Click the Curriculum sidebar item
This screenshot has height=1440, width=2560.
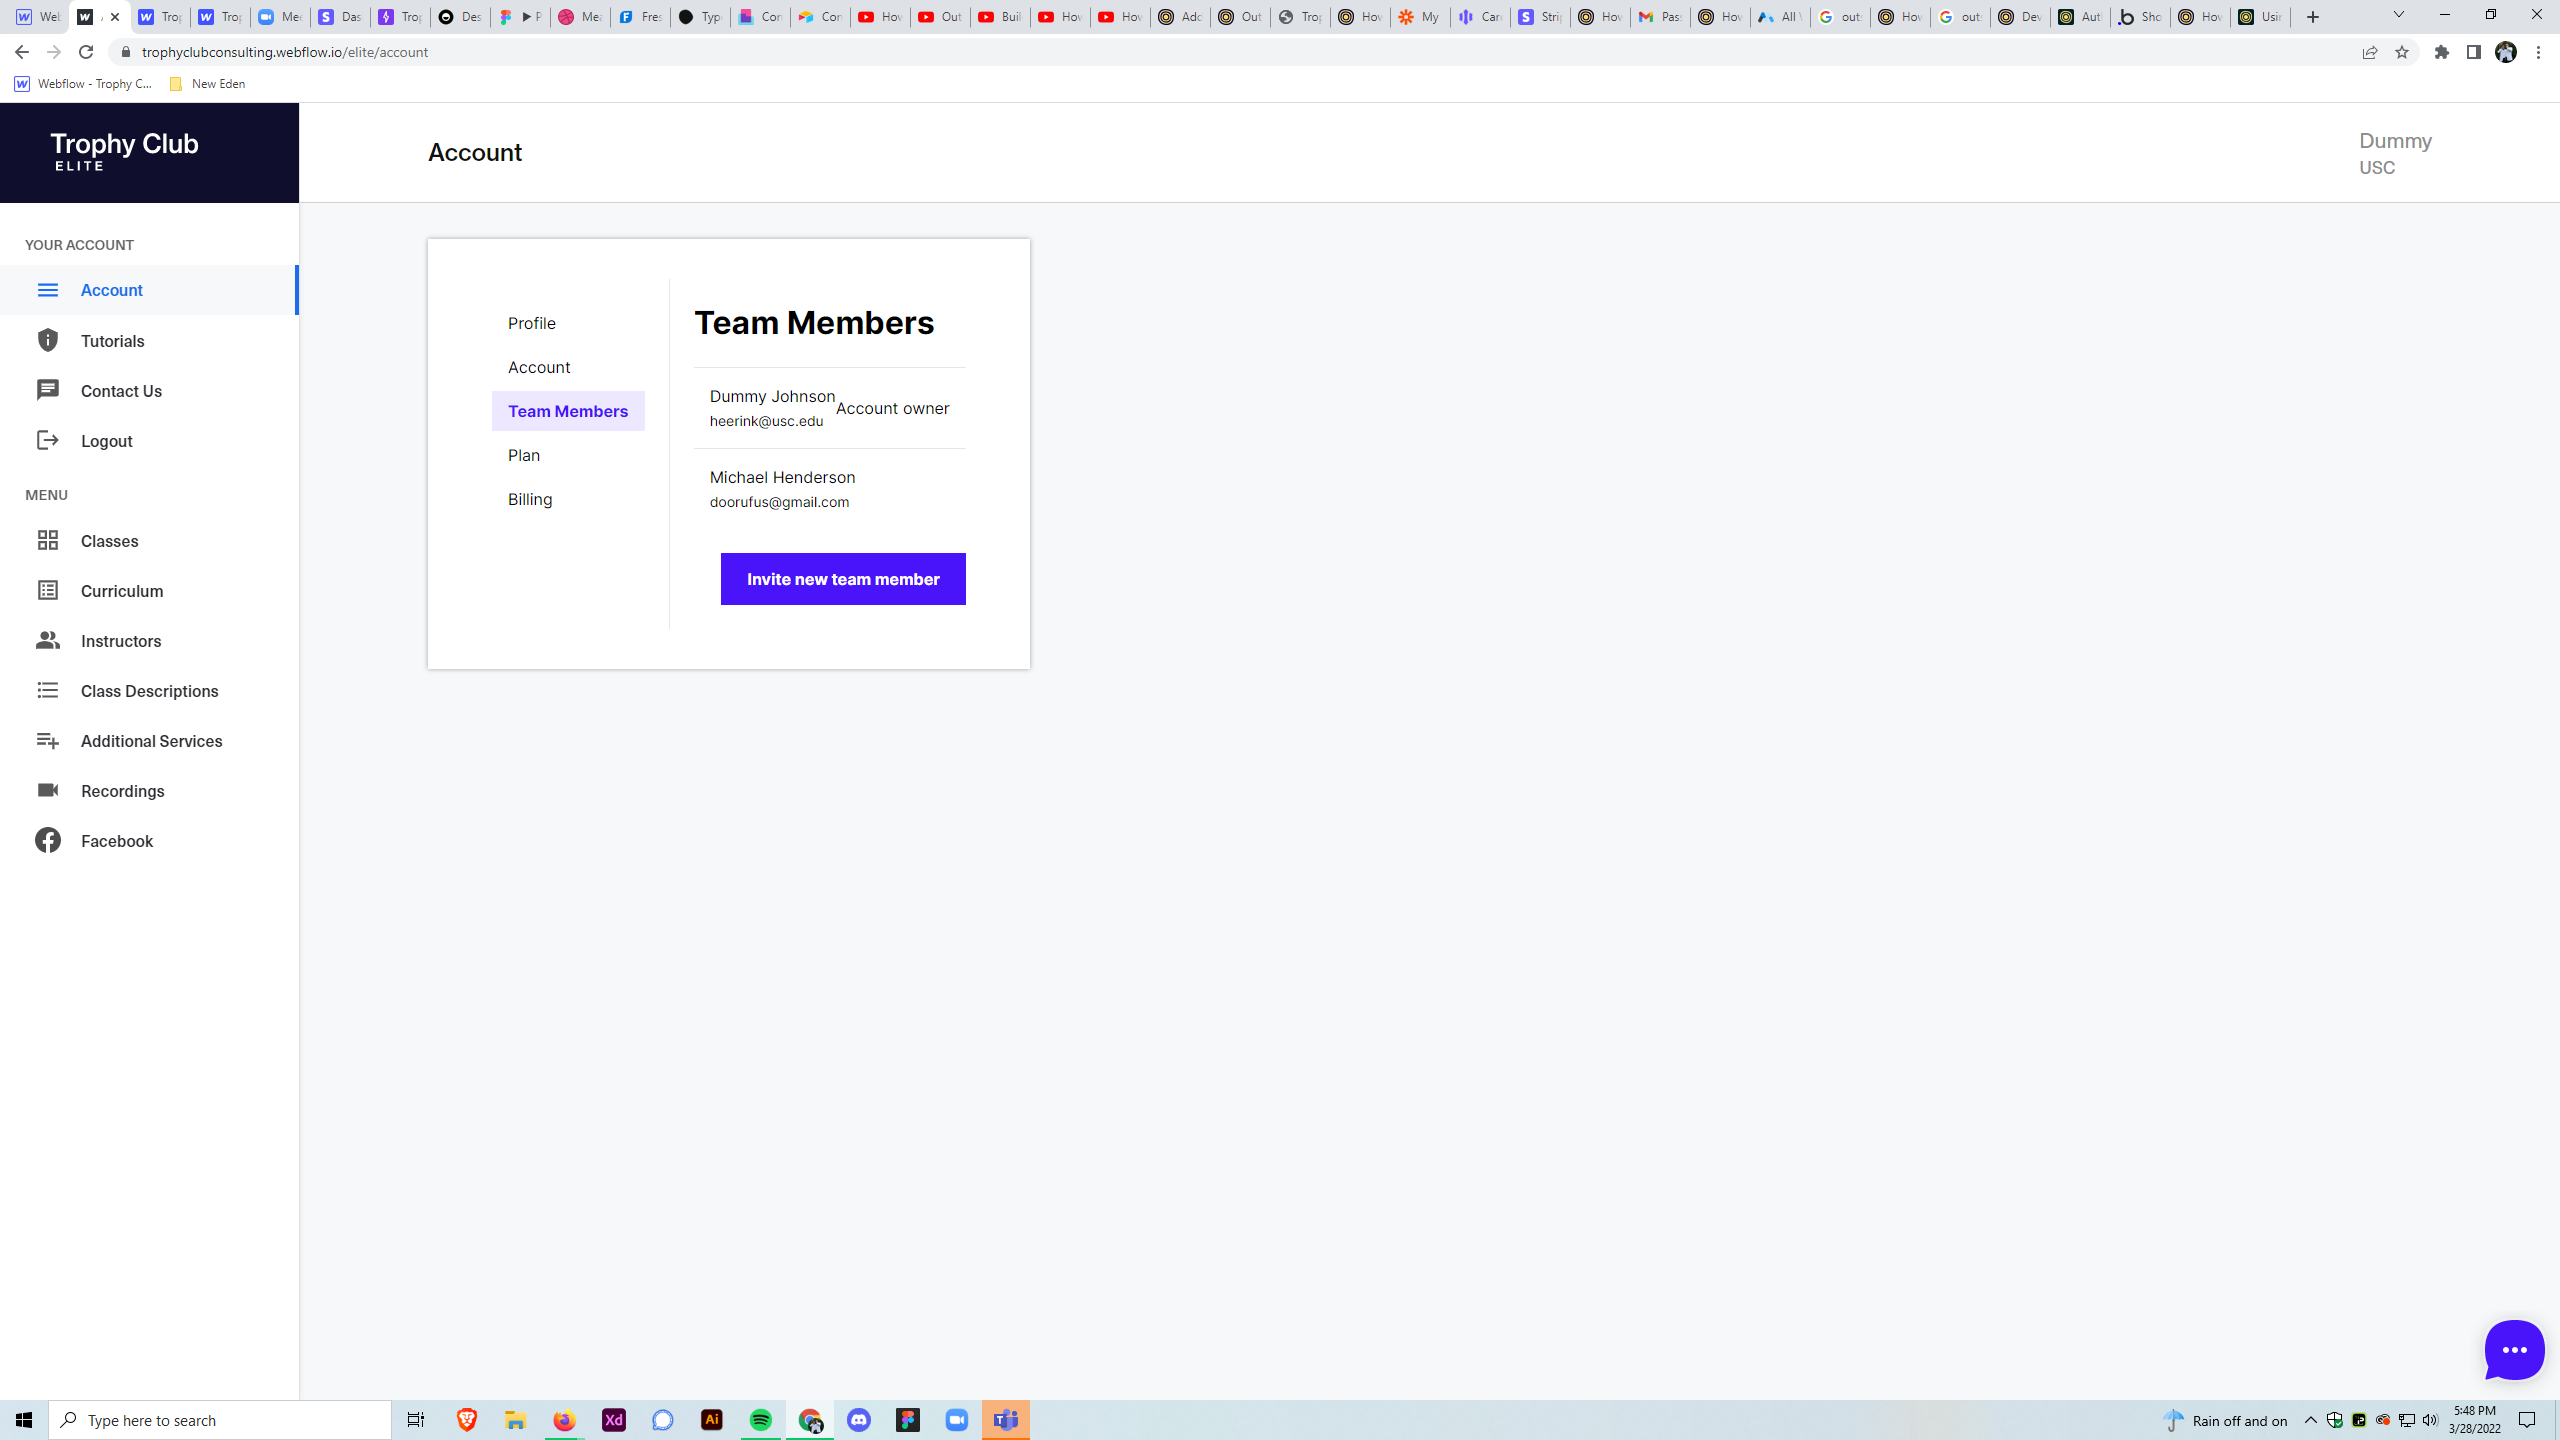(x=122, y=590)
